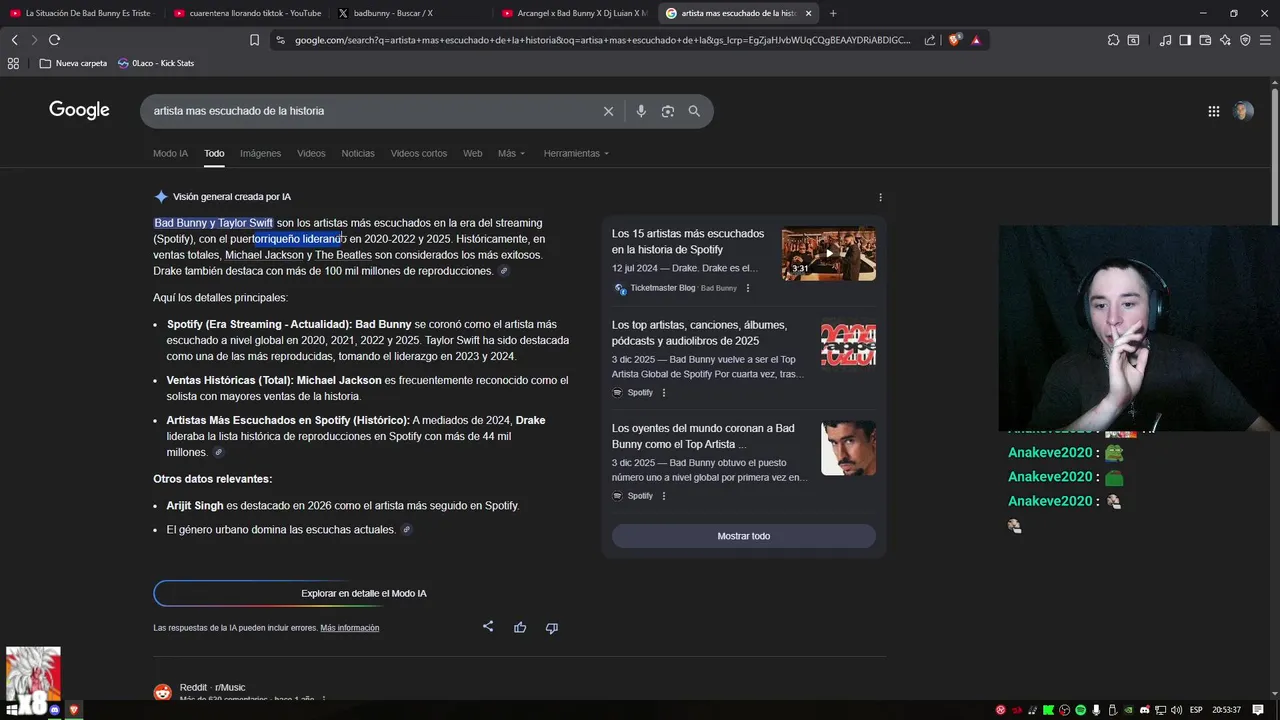This screenshot has width=1280, height=720.
Task: Reload the current page
Action: (54, 40)
